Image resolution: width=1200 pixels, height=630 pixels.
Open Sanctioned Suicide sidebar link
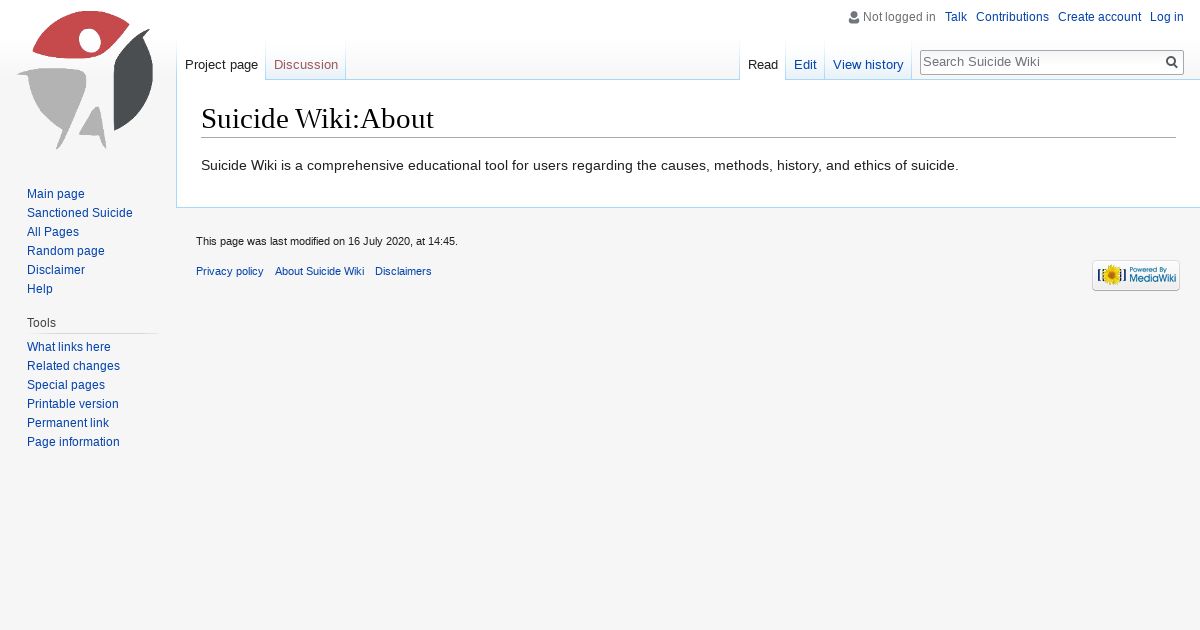pyautogui.click(x=80, y=213)
